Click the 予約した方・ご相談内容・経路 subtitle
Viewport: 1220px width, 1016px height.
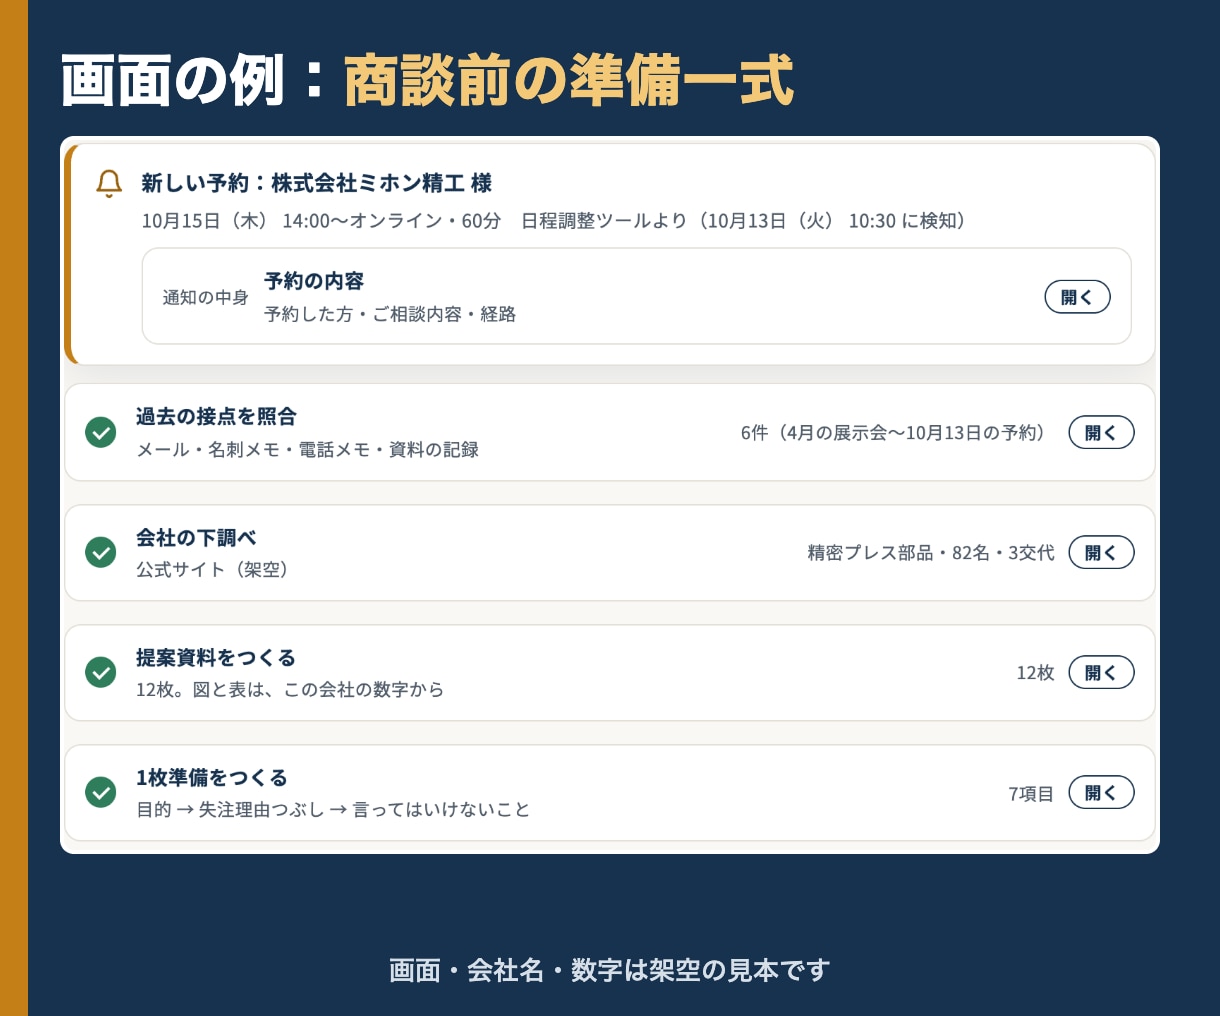click(x=390, y=314)
